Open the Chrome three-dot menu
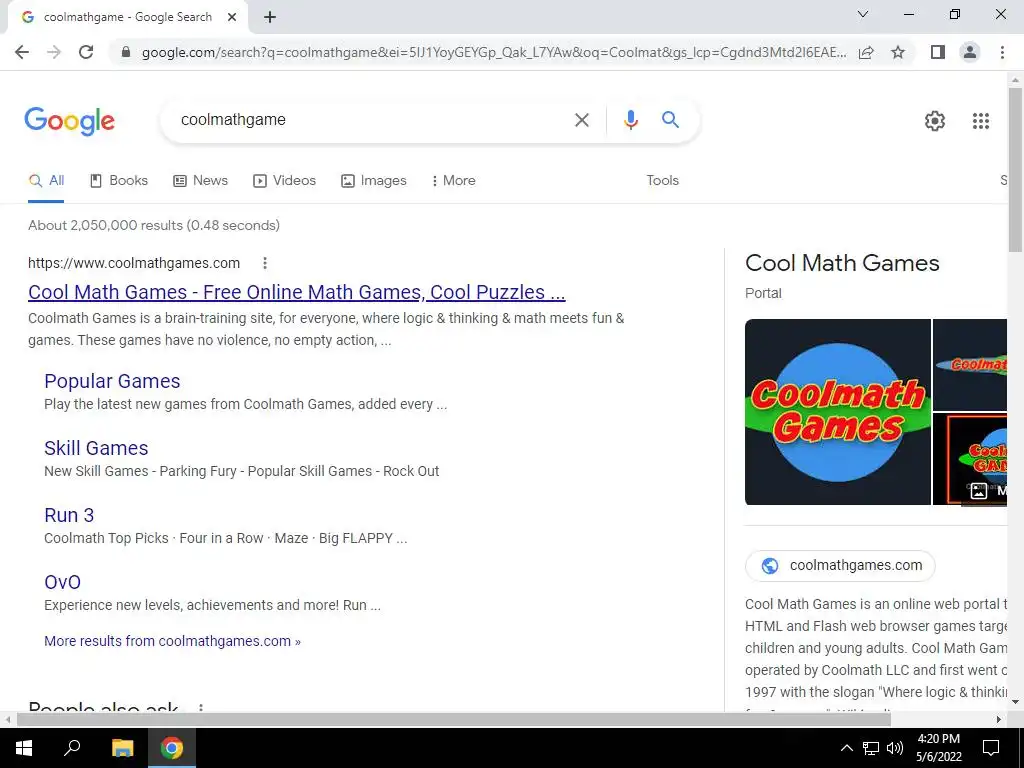 tap(1002, 52)
